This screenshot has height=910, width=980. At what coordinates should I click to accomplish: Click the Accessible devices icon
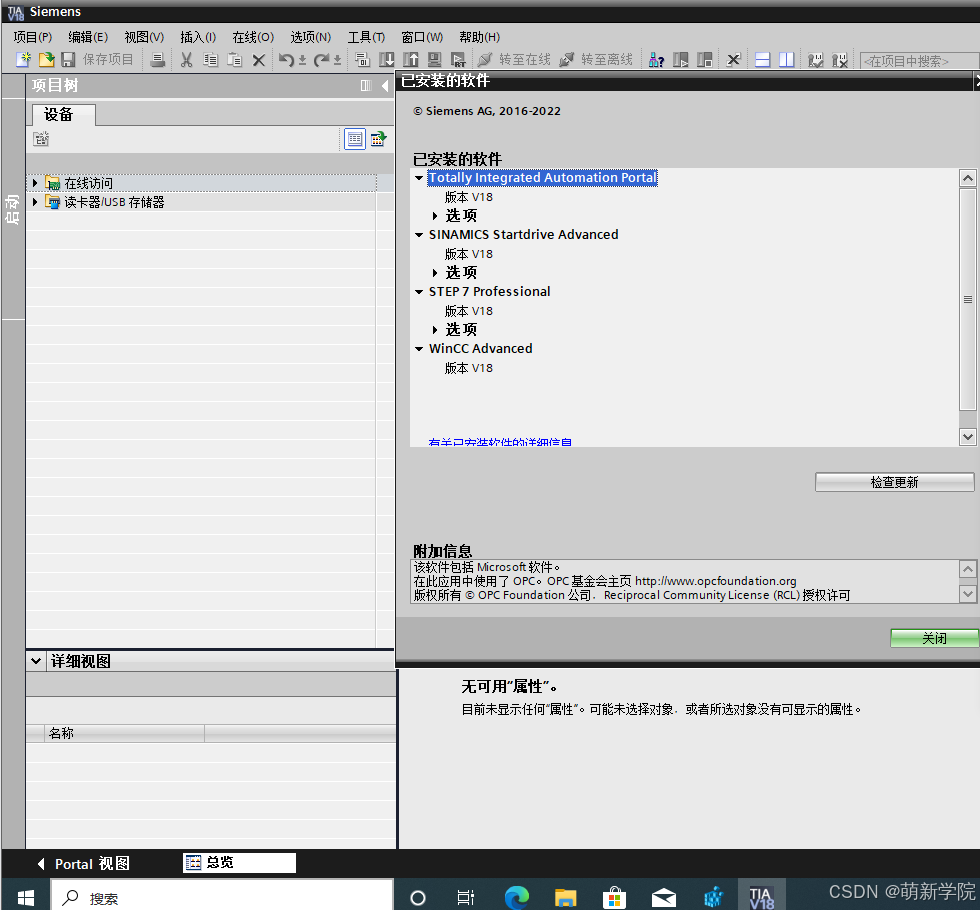point(656,59)
